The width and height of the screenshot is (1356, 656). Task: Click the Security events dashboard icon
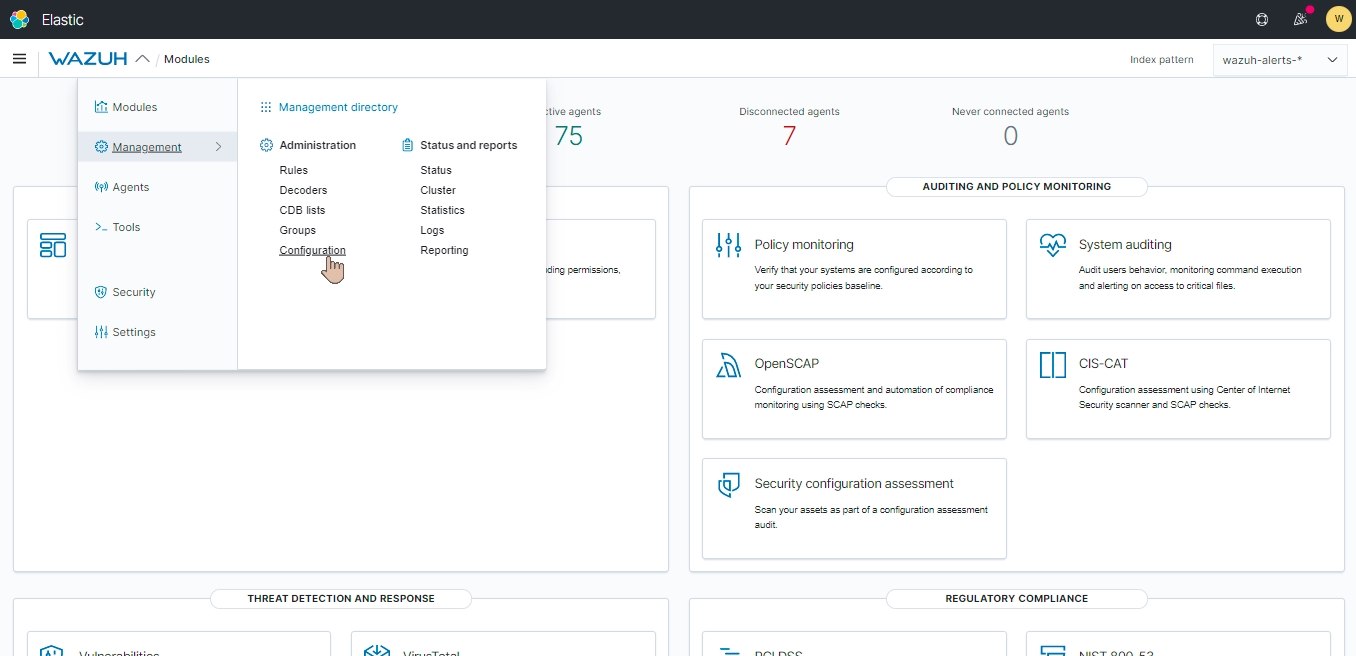(53, 245)
